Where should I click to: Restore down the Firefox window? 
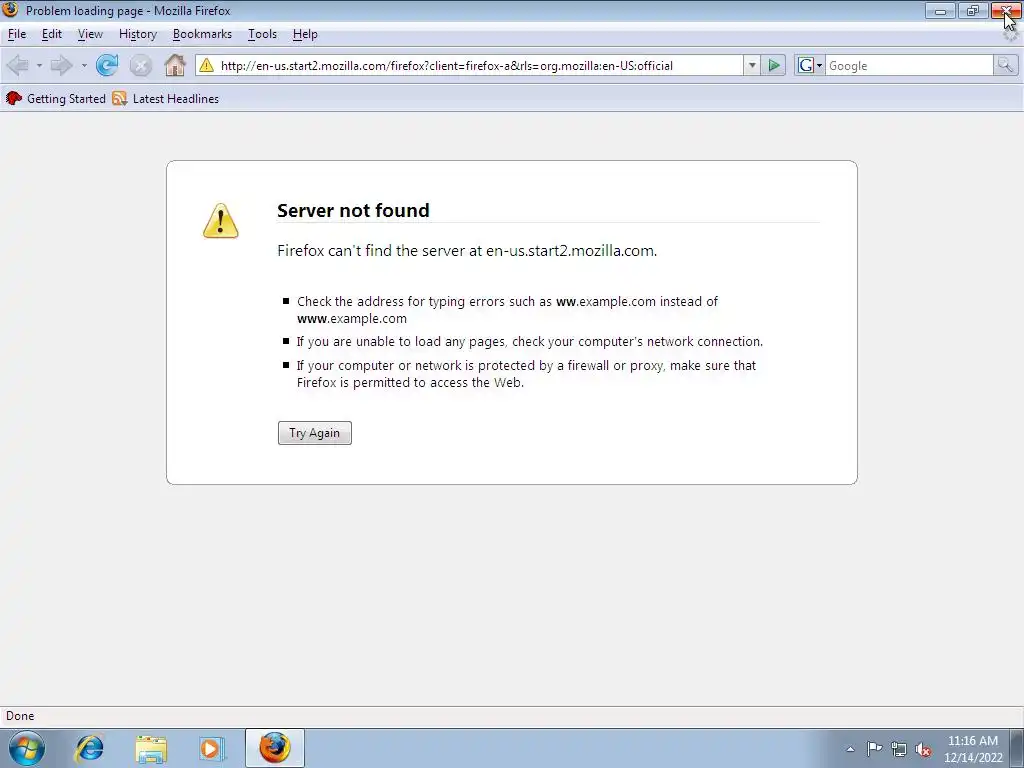pos(972,10)
